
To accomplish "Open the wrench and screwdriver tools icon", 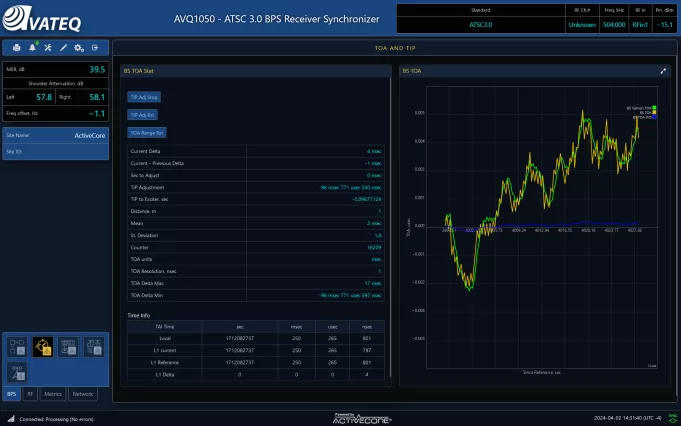I will click(x=48, y=48).
